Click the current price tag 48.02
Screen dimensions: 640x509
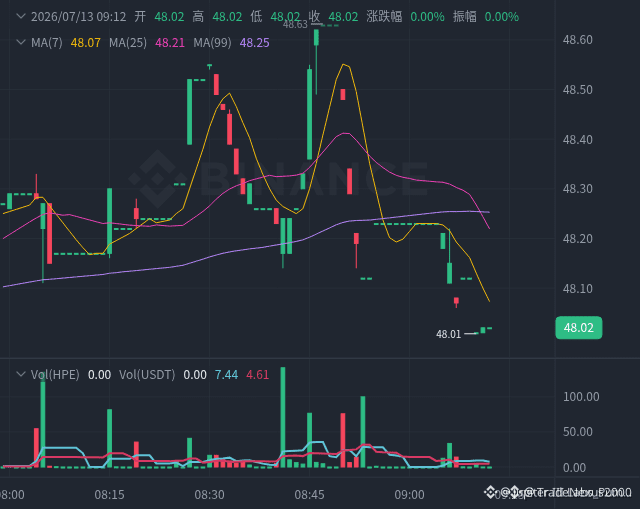[x=578, y=327]
